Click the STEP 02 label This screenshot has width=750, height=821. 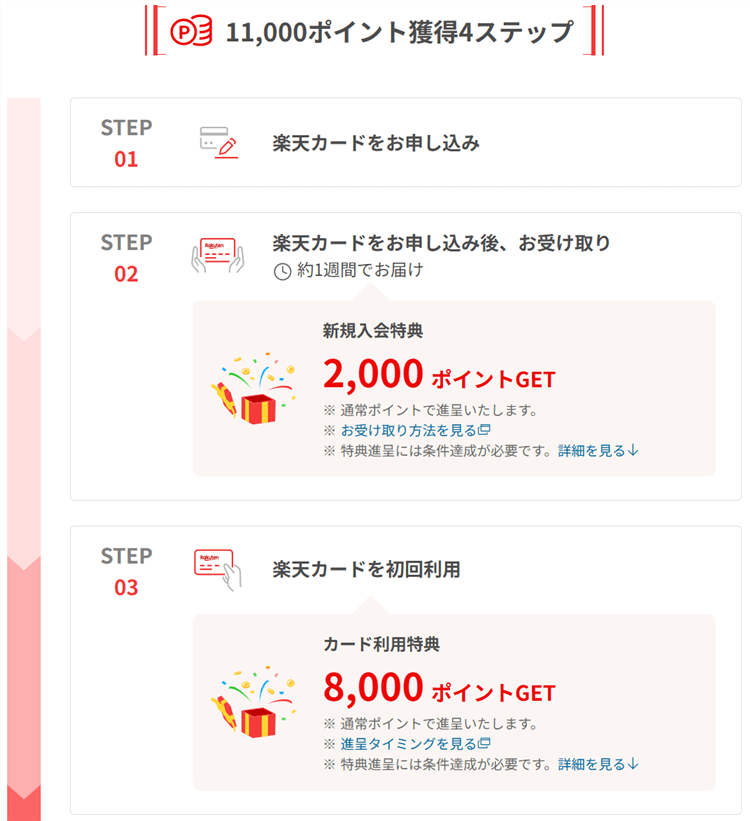pos(126,258)
